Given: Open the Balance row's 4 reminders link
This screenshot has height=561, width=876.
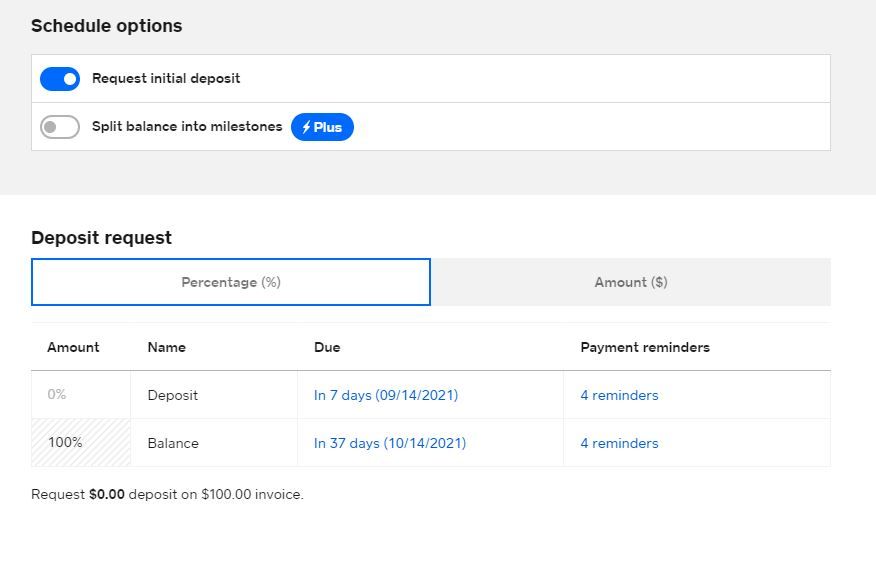Looking at the screenshot, I should 619,443.
